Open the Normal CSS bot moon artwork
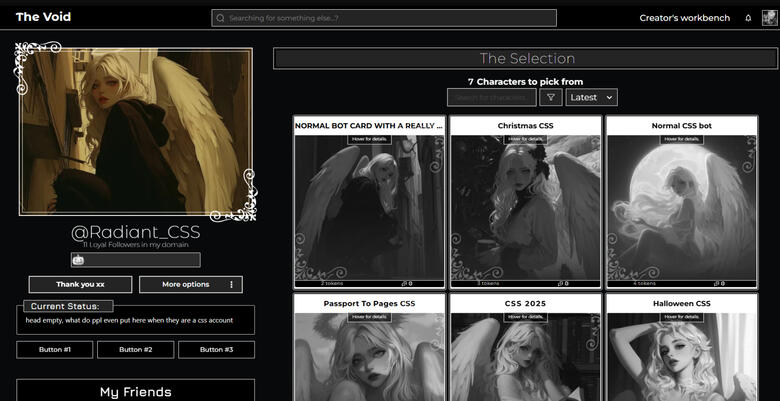Screen dimensions: 780x401 point(682,208)
